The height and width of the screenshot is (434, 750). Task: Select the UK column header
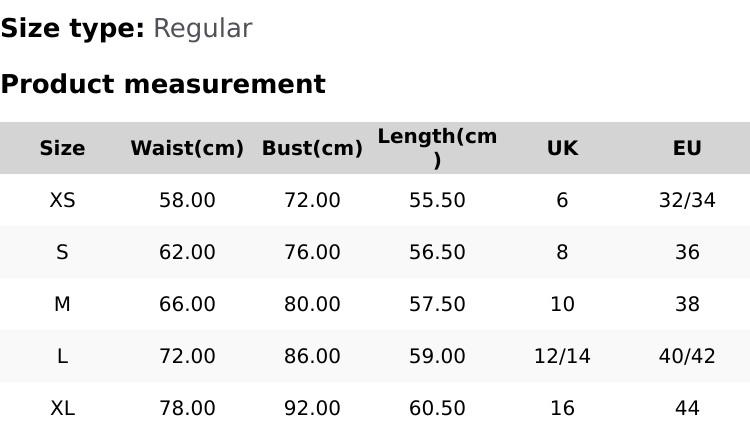point(562,148)
